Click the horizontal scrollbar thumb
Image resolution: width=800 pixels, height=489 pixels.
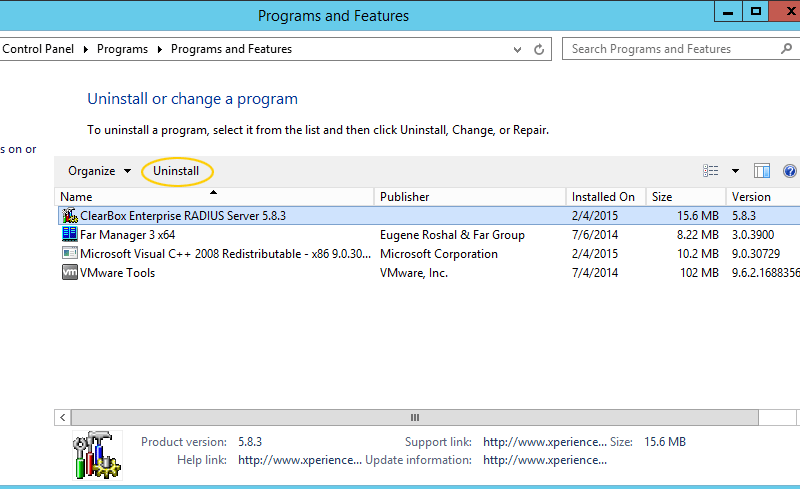415,418
